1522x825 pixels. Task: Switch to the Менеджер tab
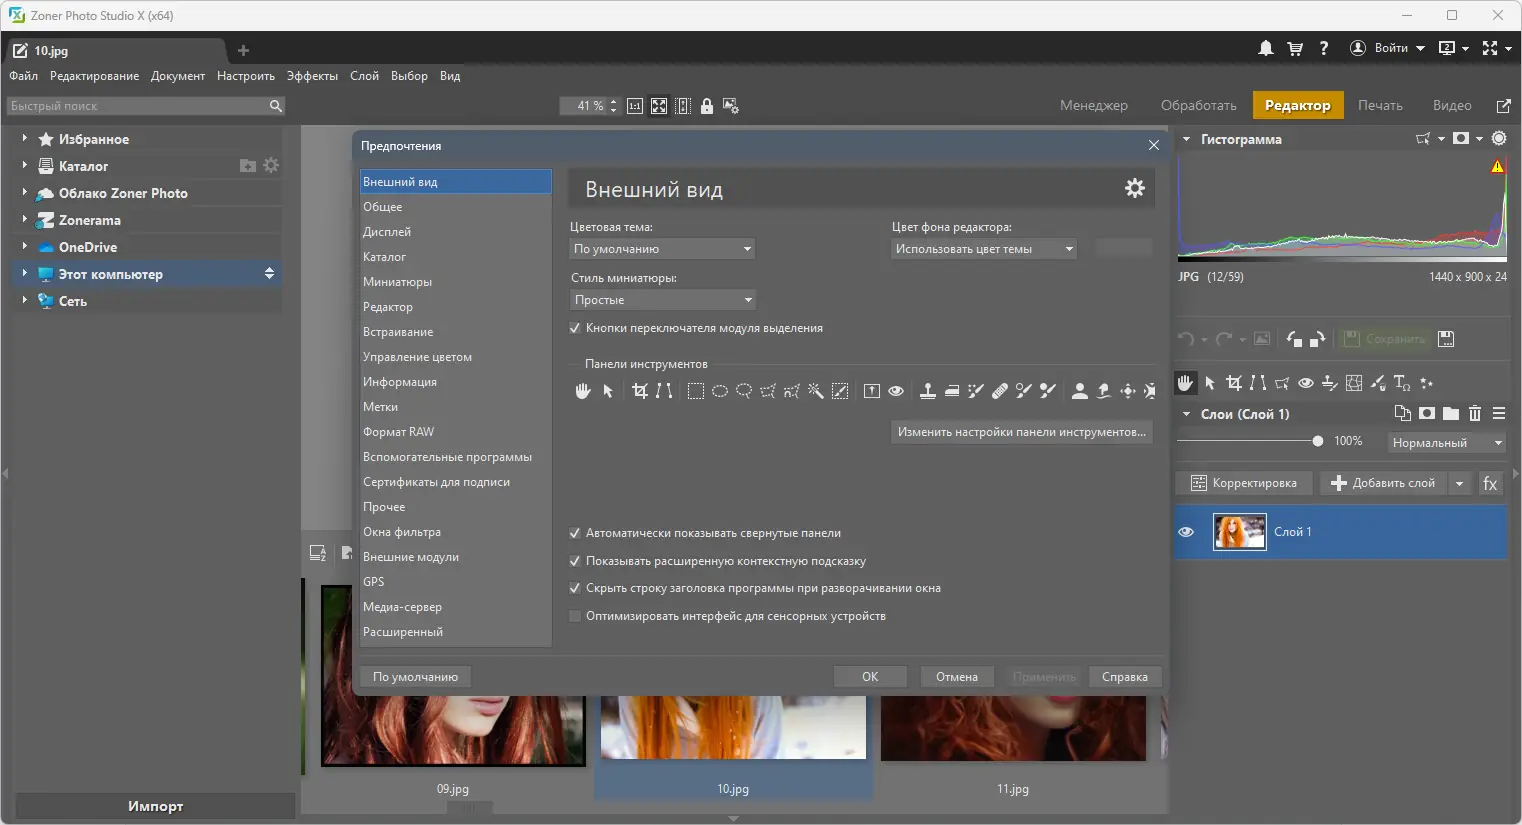(1093, 105)
